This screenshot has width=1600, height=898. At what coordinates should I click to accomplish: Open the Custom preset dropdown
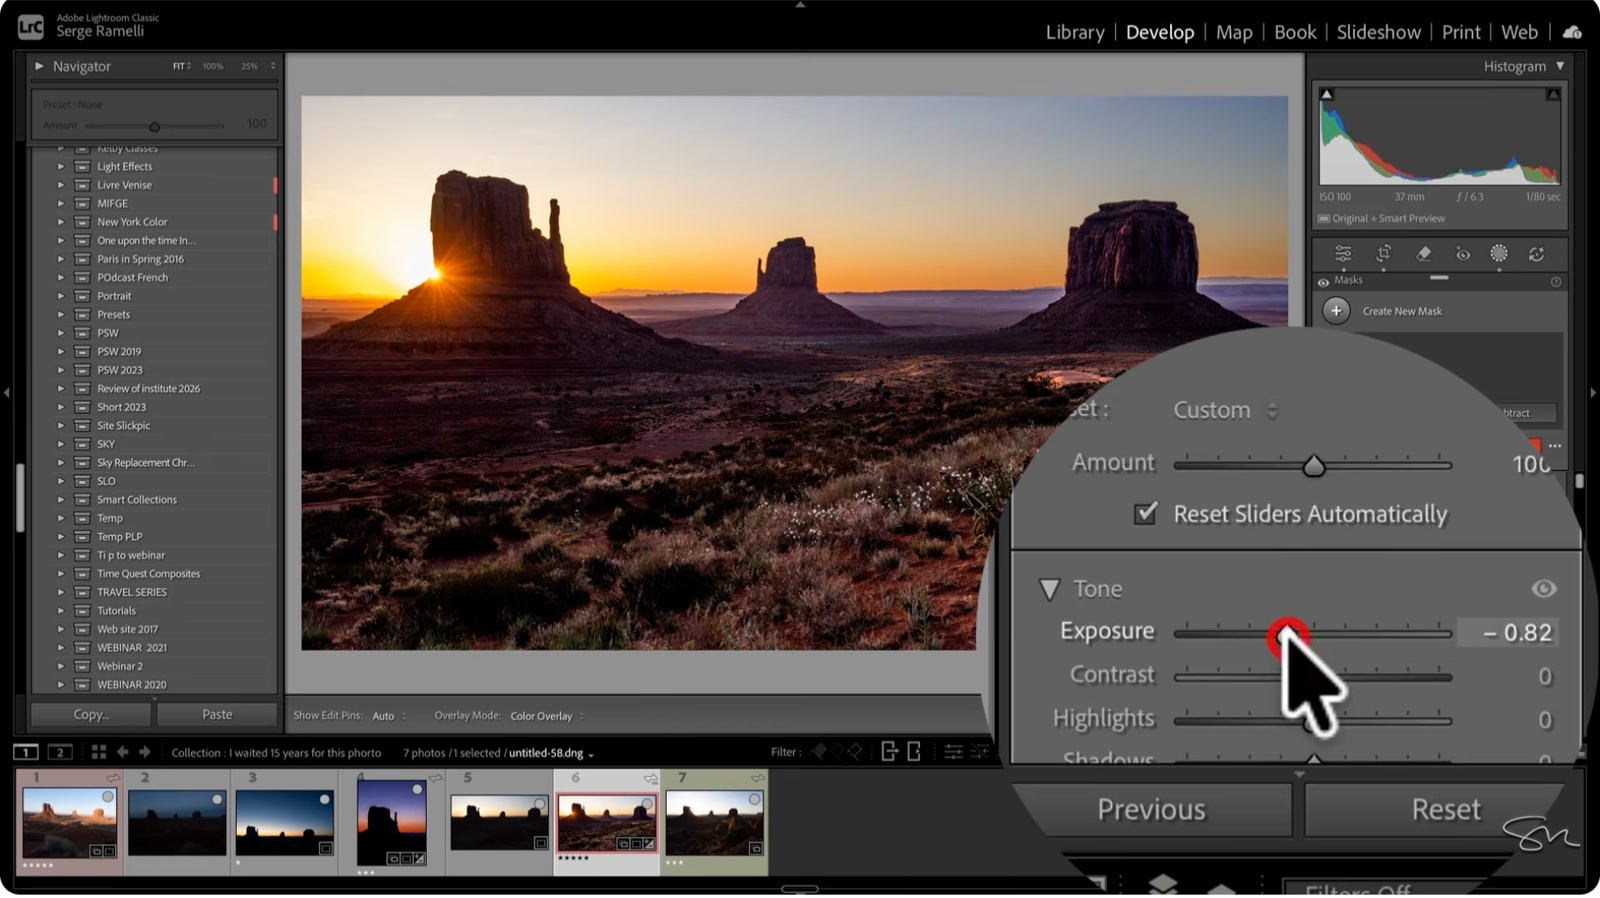coord(1225,410)
